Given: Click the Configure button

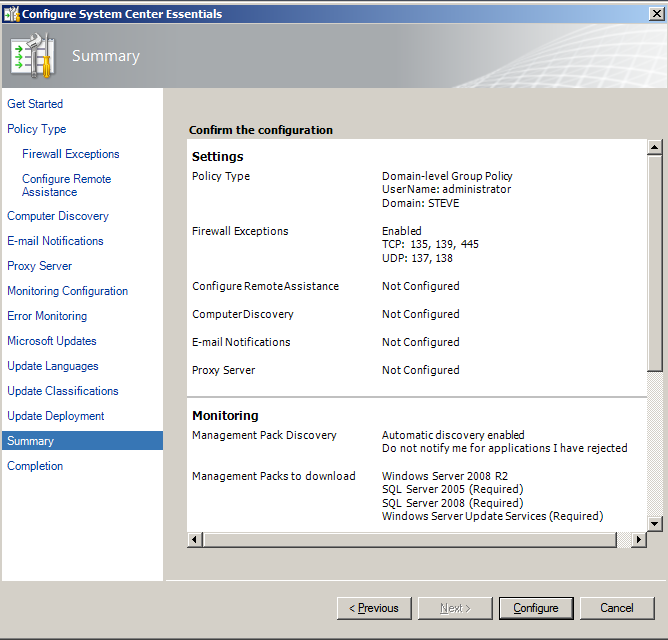Looking at the screenshot, I should pos(536,608).
